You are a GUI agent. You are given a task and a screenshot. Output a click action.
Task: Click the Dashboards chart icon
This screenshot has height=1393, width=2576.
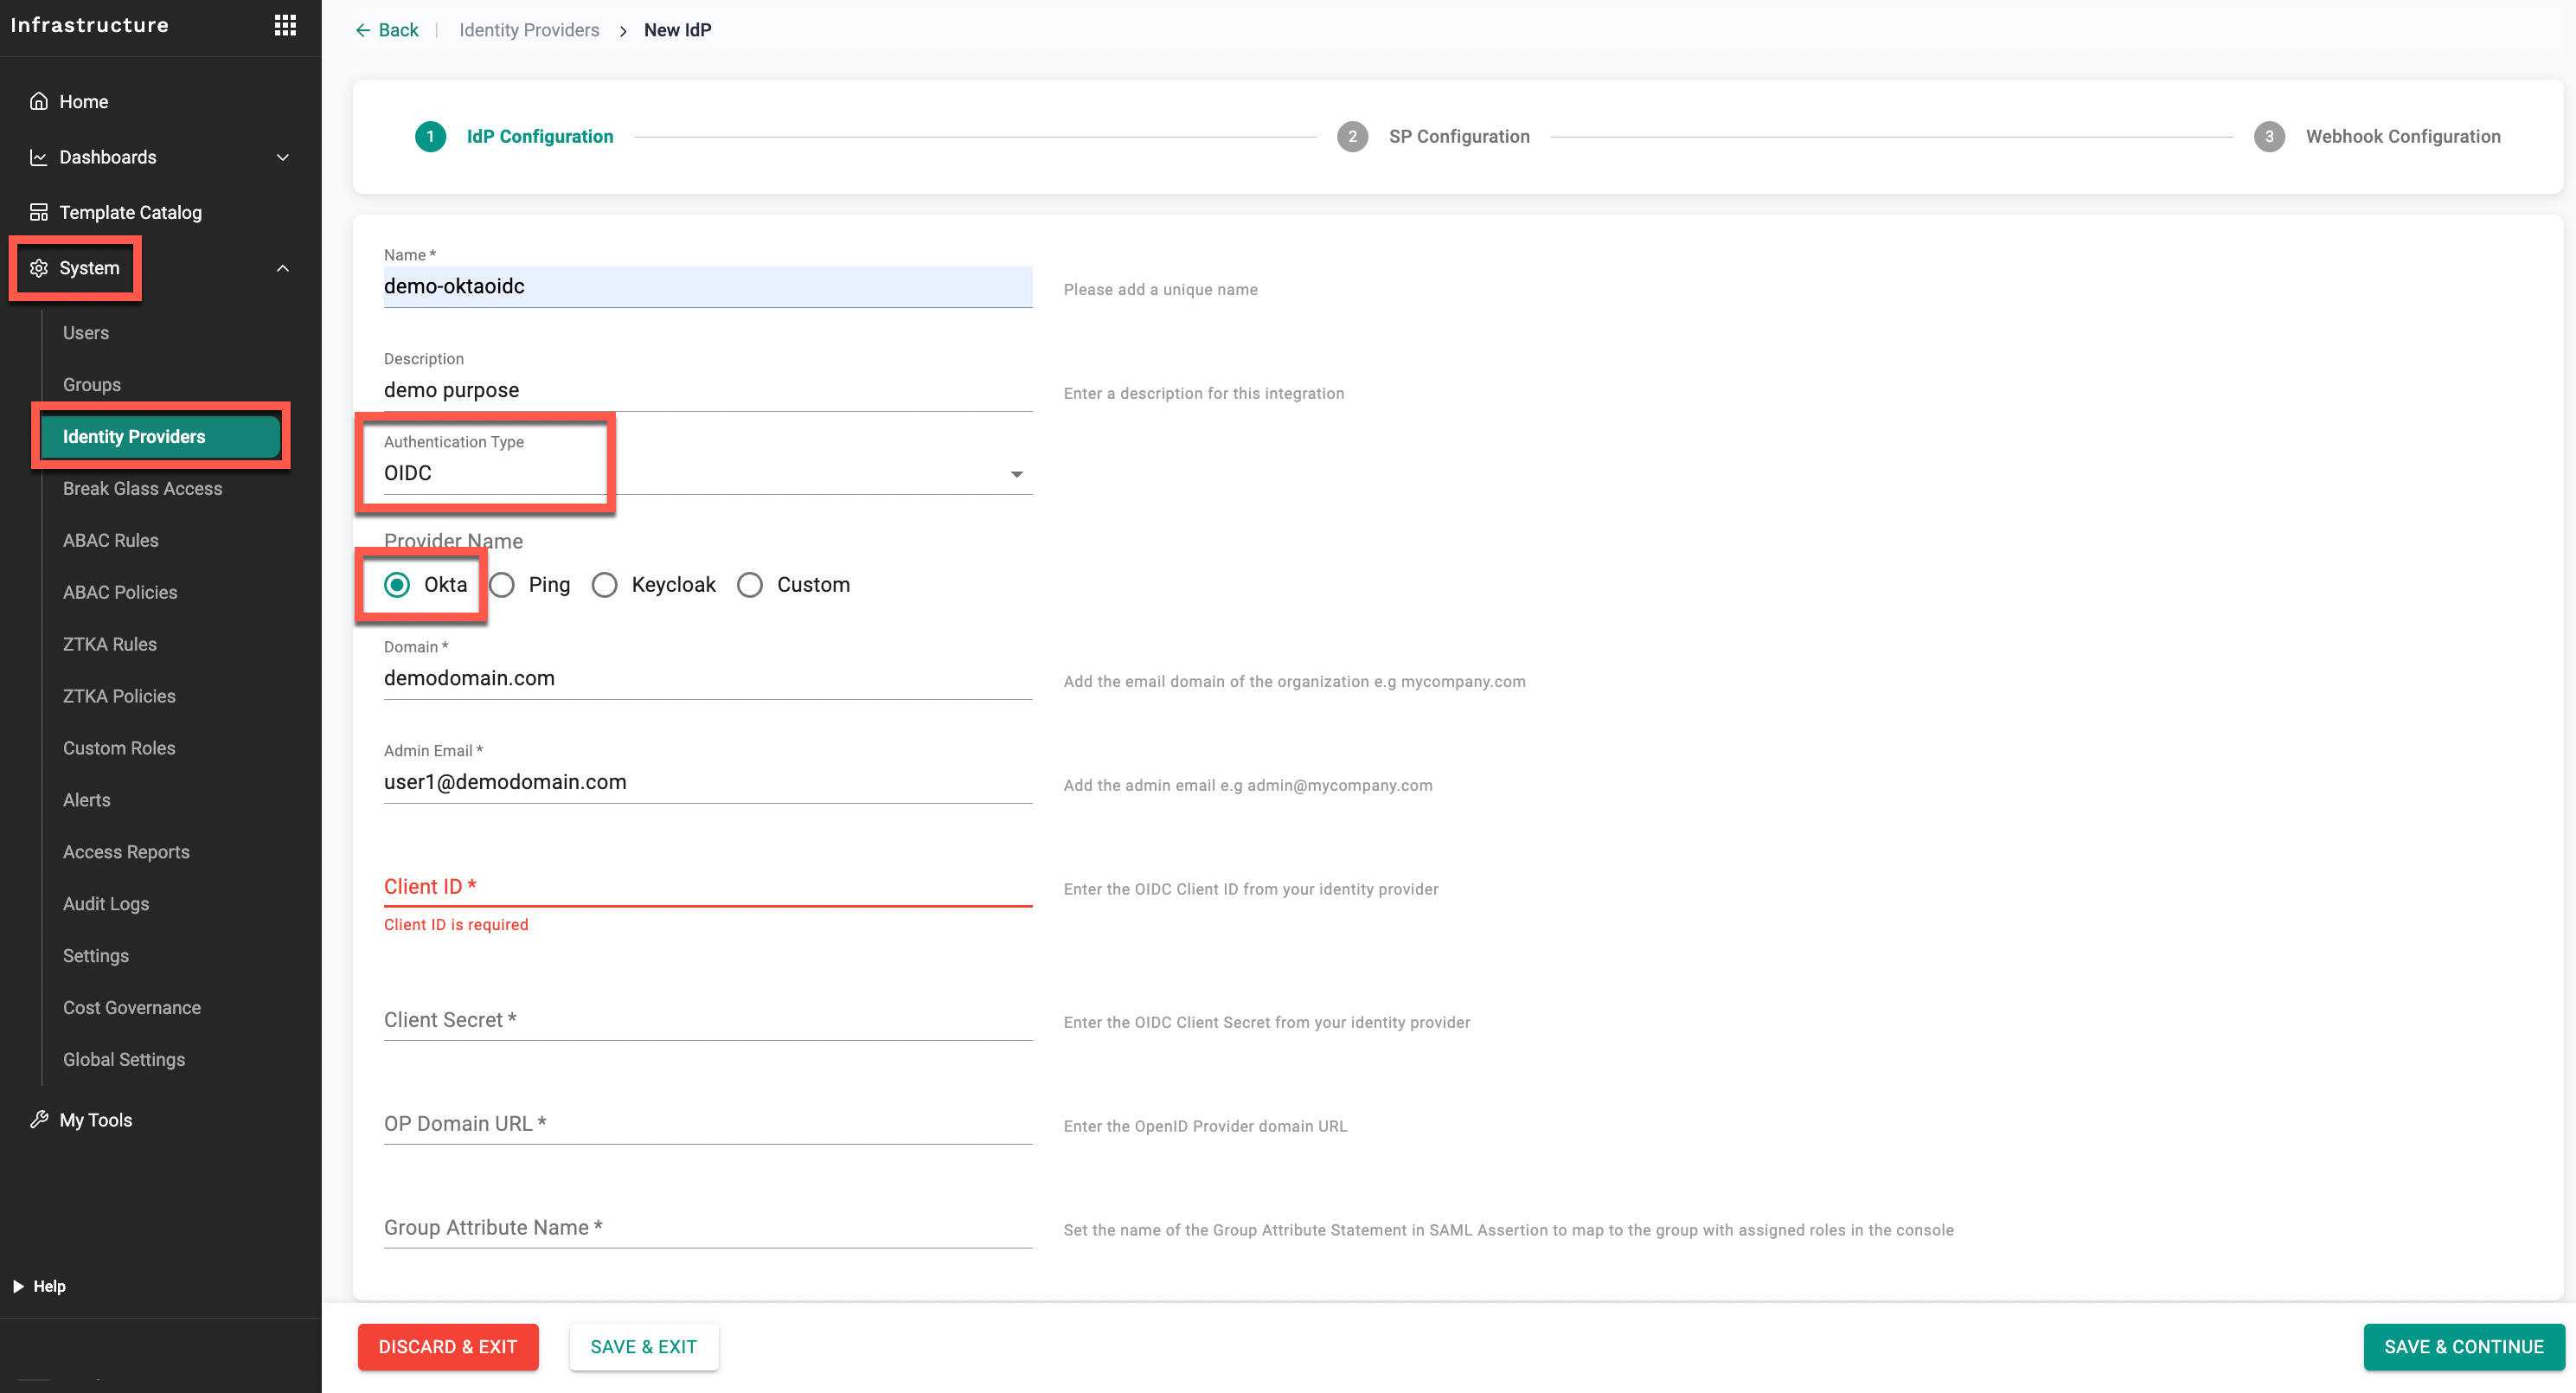(x=39, y=157)
